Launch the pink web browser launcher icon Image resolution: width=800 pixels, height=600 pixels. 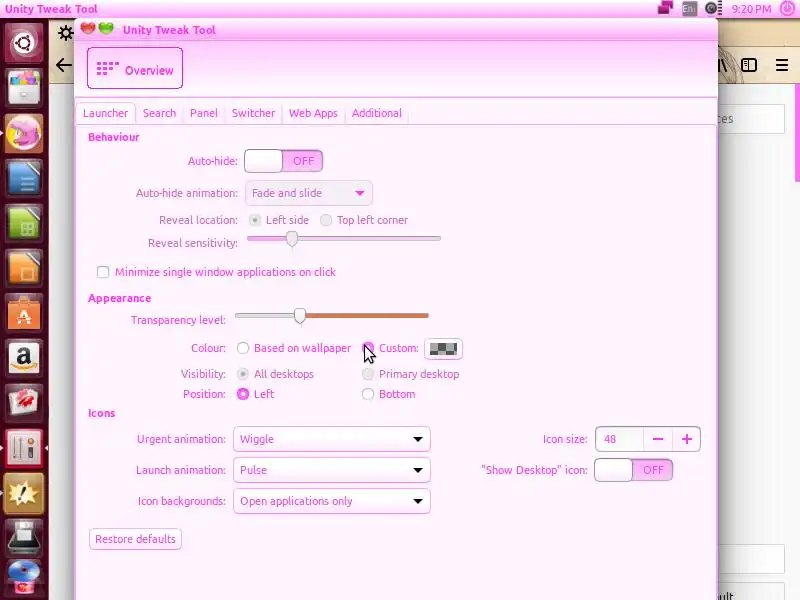(x=23, y=133)
